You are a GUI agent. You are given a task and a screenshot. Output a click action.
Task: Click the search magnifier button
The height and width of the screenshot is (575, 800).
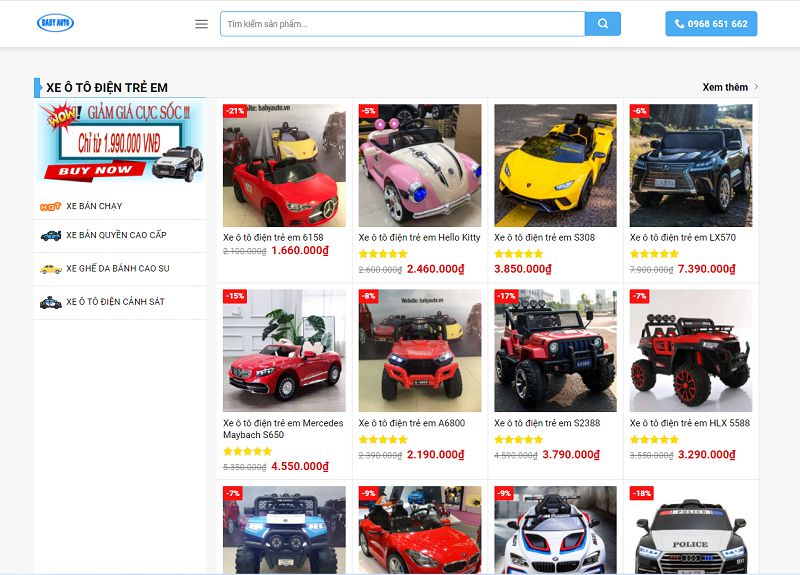pos(603,23)
